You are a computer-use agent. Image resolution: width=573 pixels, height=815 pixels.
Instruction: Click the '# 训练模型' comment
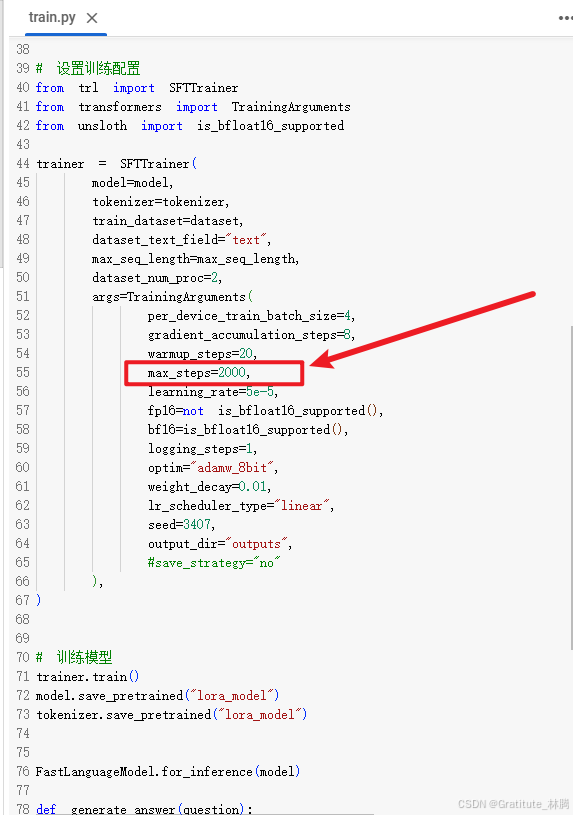click(74, 658)
